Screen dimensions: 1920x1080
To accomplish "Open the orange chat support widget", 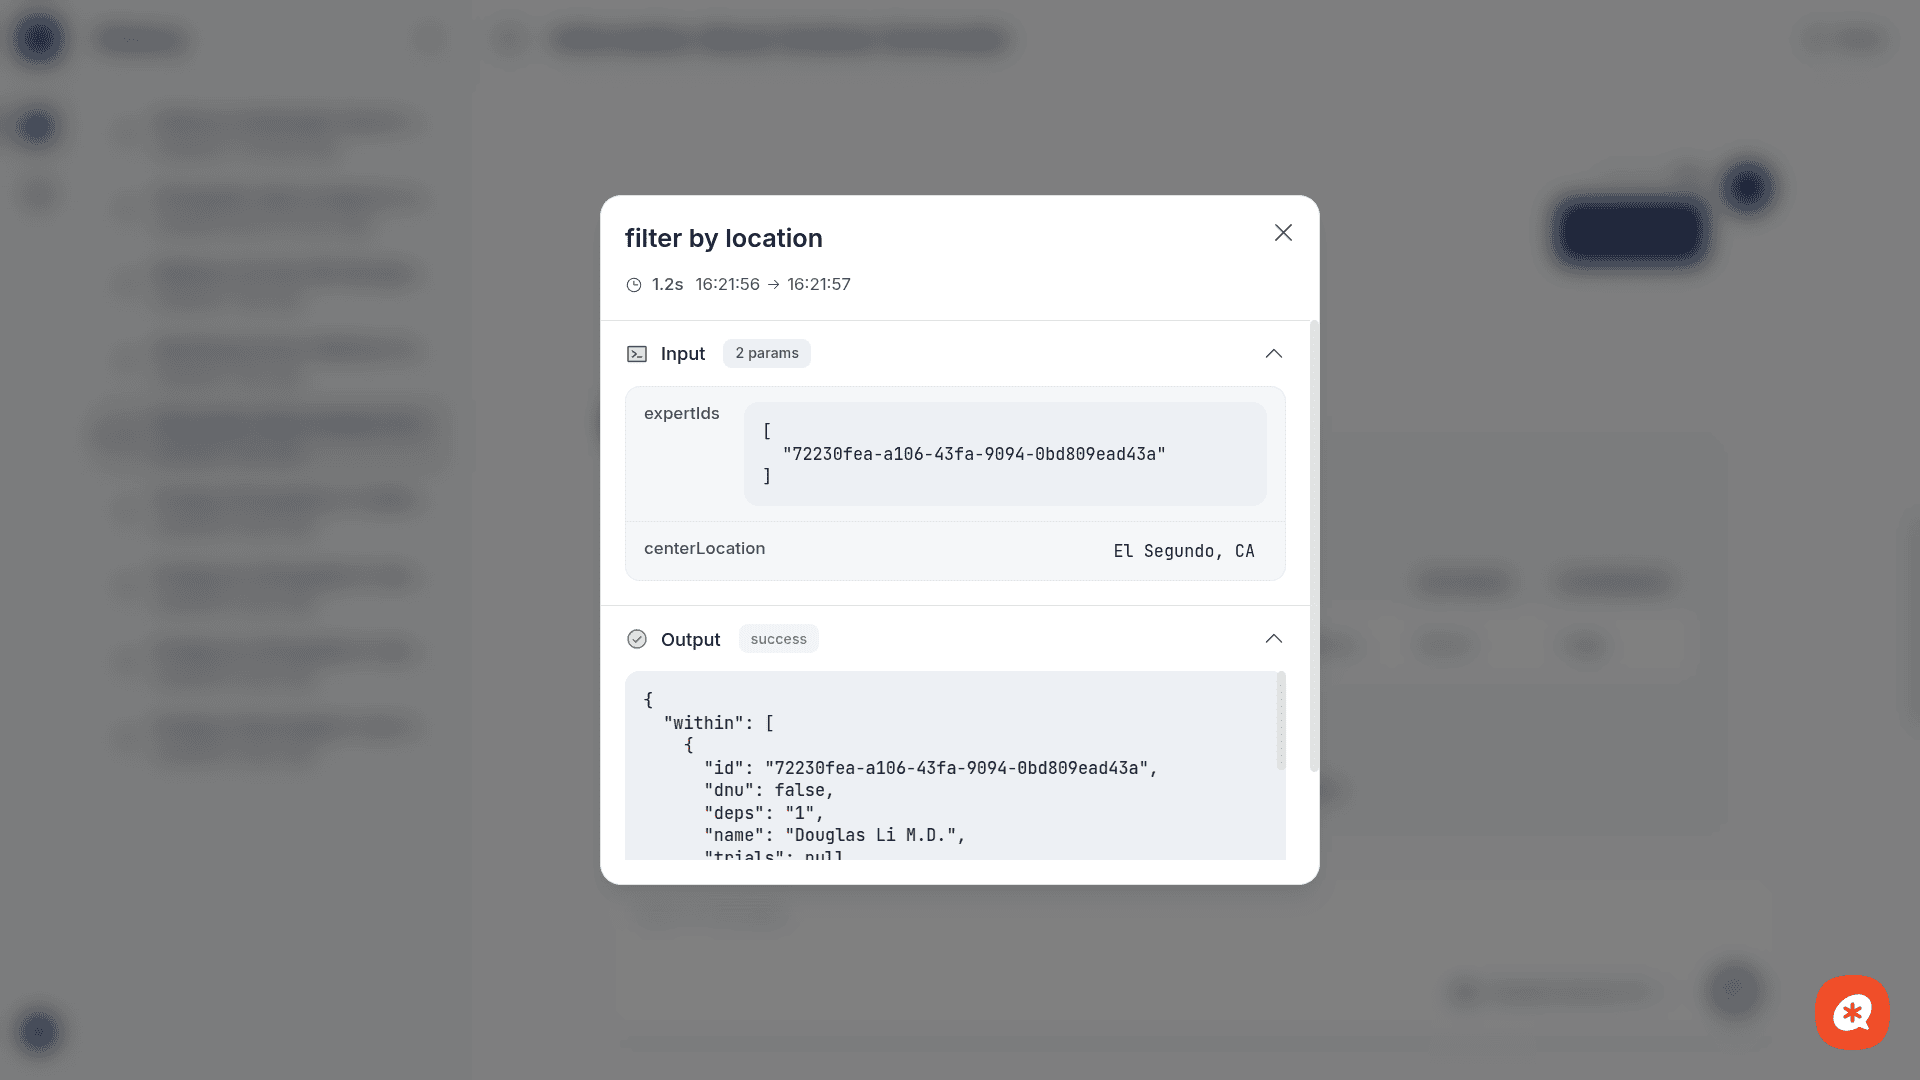I will point(1852,1012).
